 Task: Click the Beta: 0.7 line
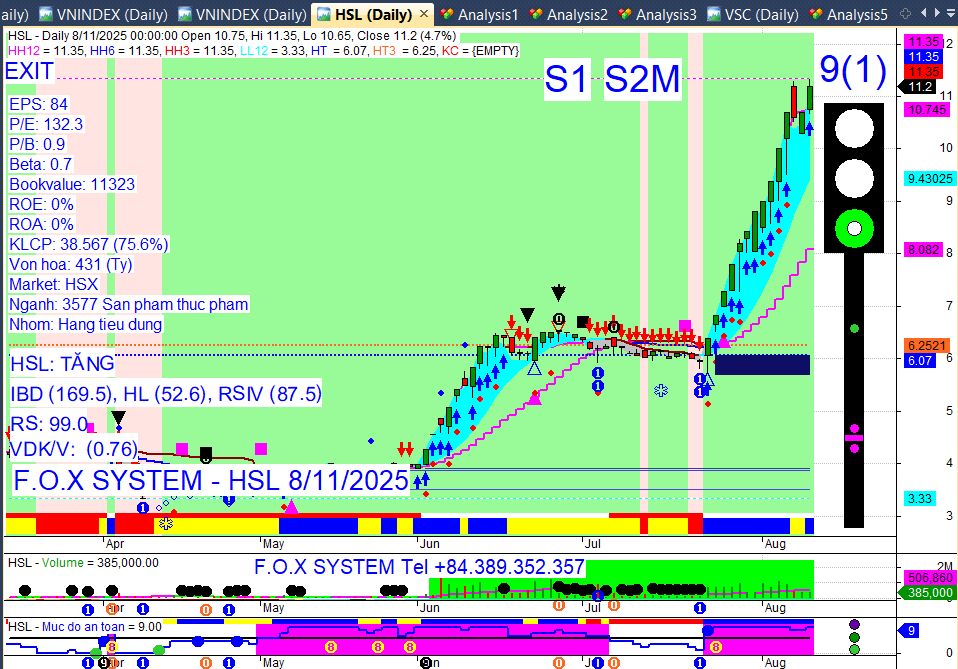(40, 164)
